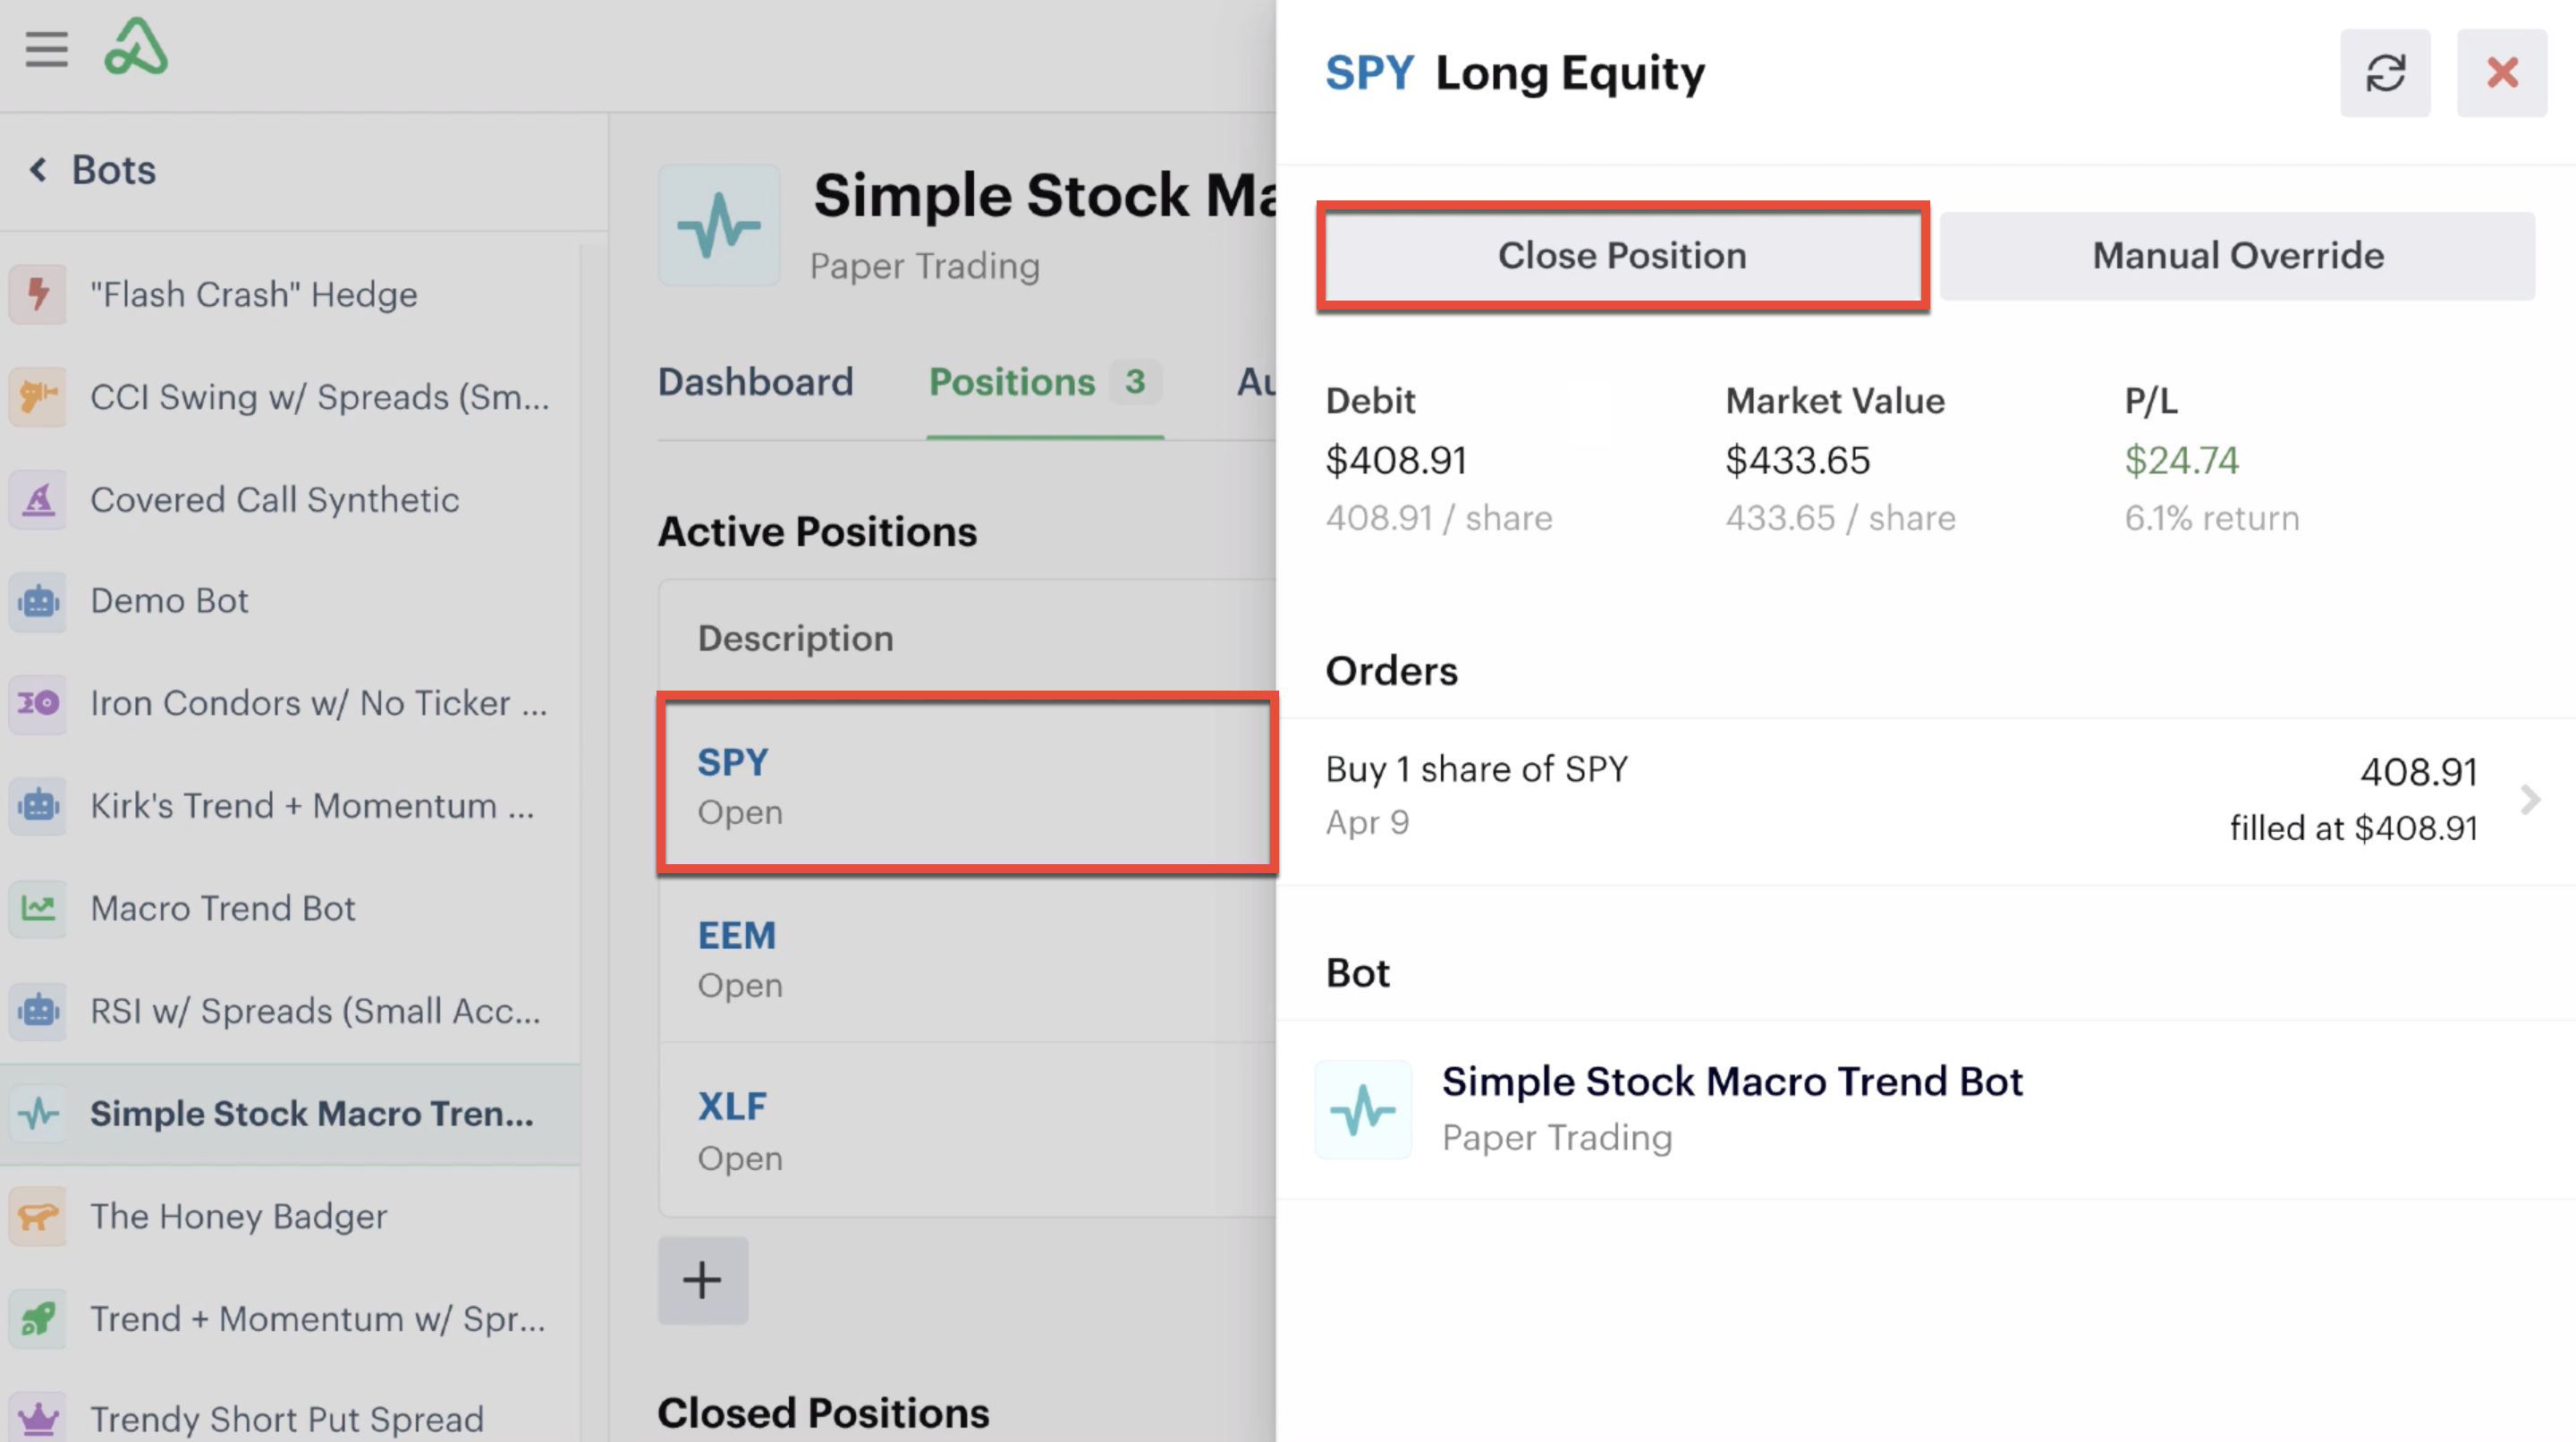
Task: Open the EEM open position row
Action: (x=967, y=960)
